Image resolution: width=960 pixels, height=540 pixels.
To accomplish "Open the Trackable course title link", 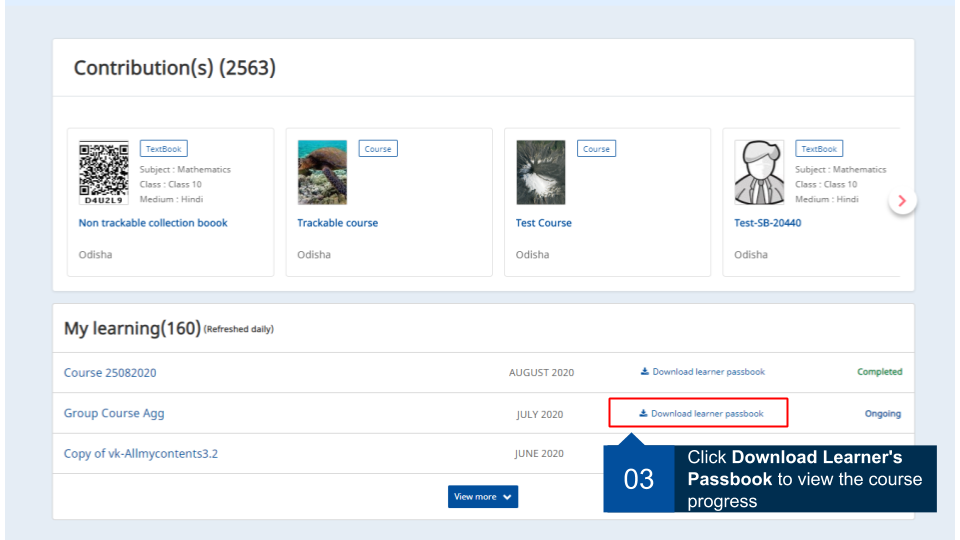I will point(337,223).
